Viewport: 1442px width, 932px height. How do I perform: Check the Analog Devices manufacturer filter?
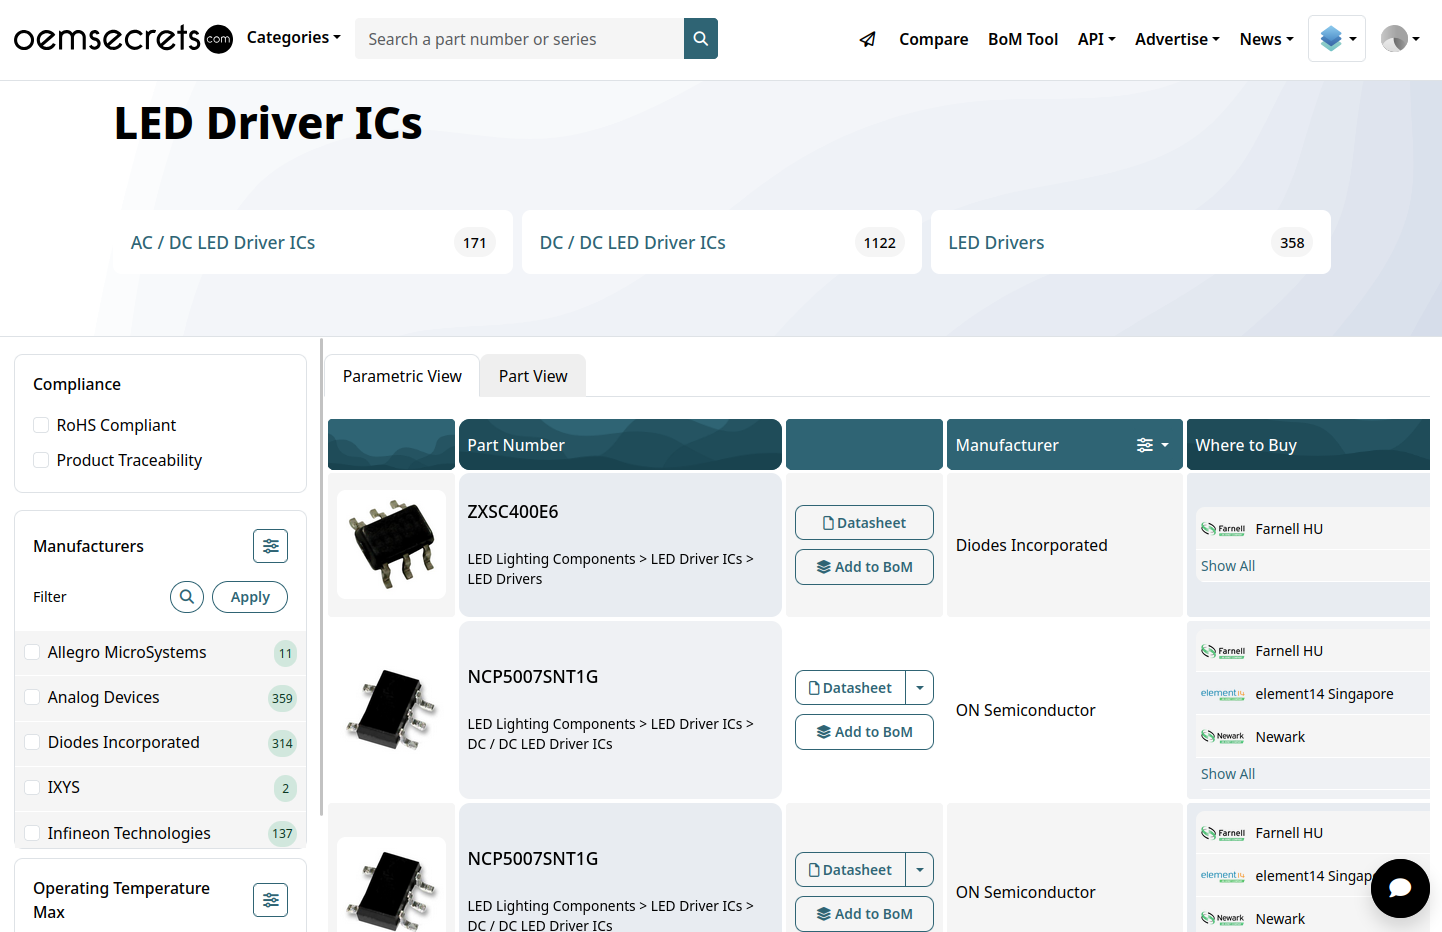32,697
